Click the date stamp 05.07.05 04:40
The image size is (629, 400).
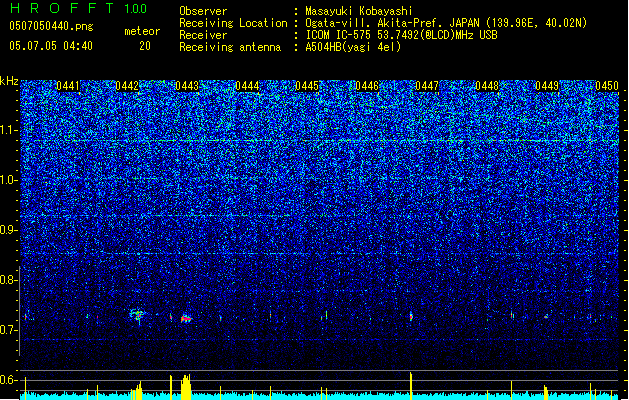(x=51, y=46)
